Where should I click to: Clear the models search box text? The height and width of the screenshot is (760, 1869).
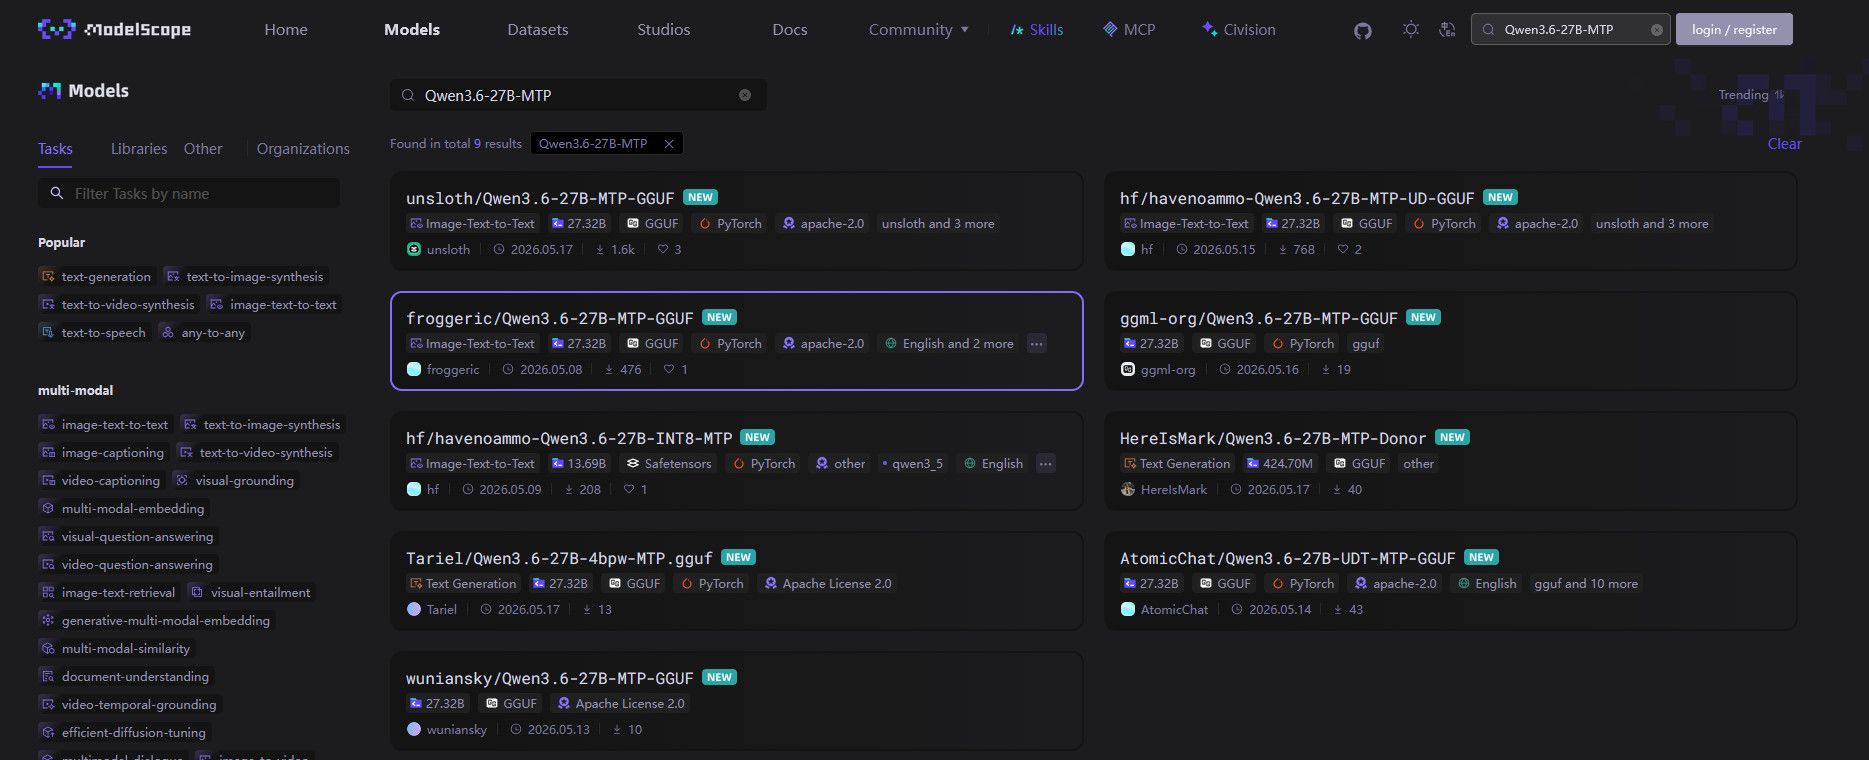pos(744,95)
